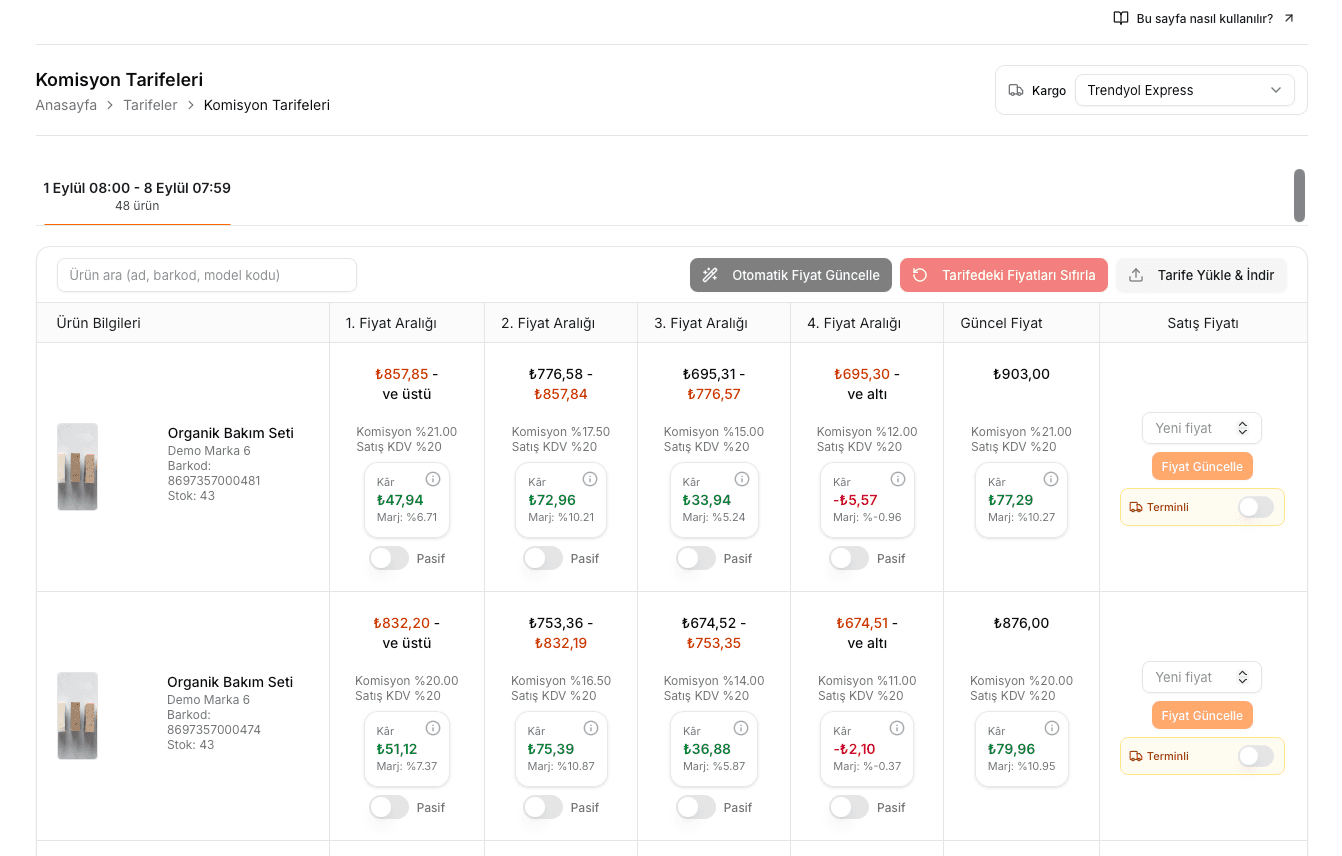Screen dimensions: 1342x856
Task: Focus the Ürün ara search field
Action: tap(207, 275)
